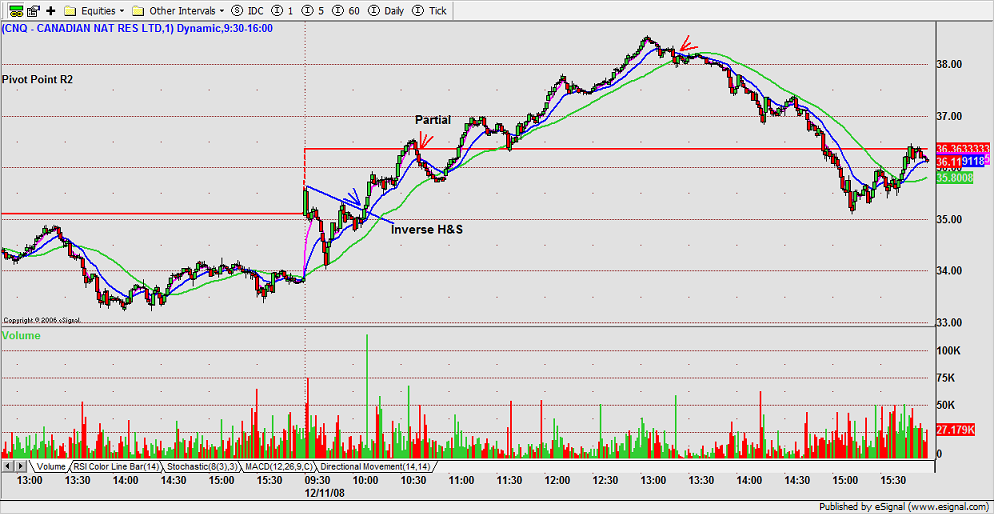Switch to the 1 minute interval
The width and height of the screenshot is (994, 514).
click(282, 11)
